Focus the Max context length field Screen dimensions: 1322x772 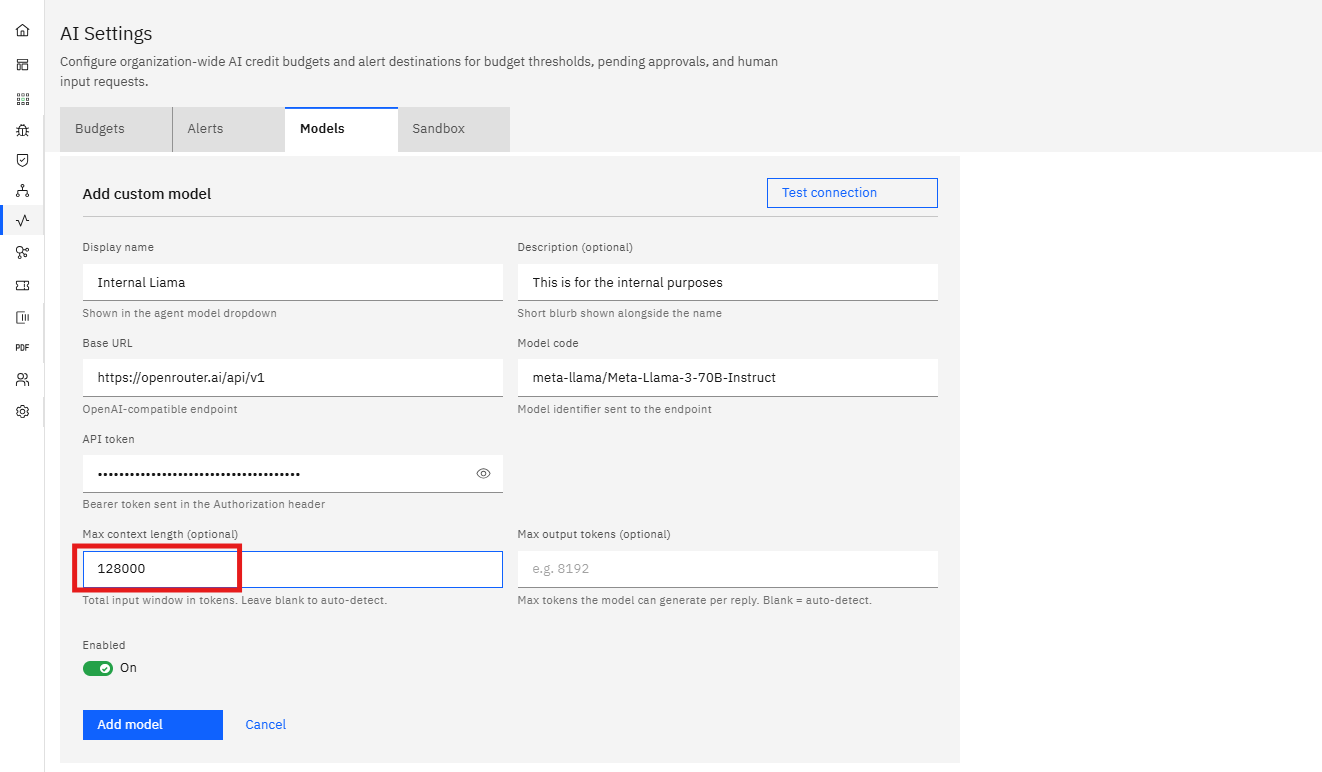pyautogui.click(x=293, y=569)
